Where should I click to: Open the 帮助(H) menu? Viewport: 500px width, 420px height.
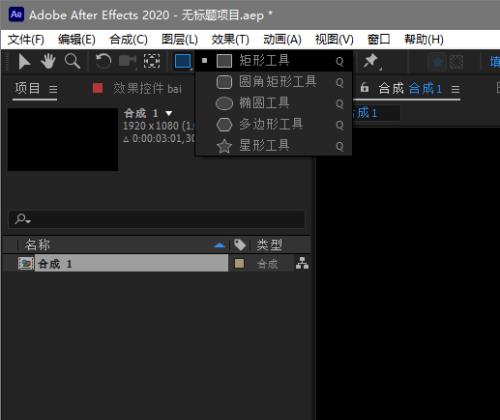pyautogui.click(x=424, y=40)
